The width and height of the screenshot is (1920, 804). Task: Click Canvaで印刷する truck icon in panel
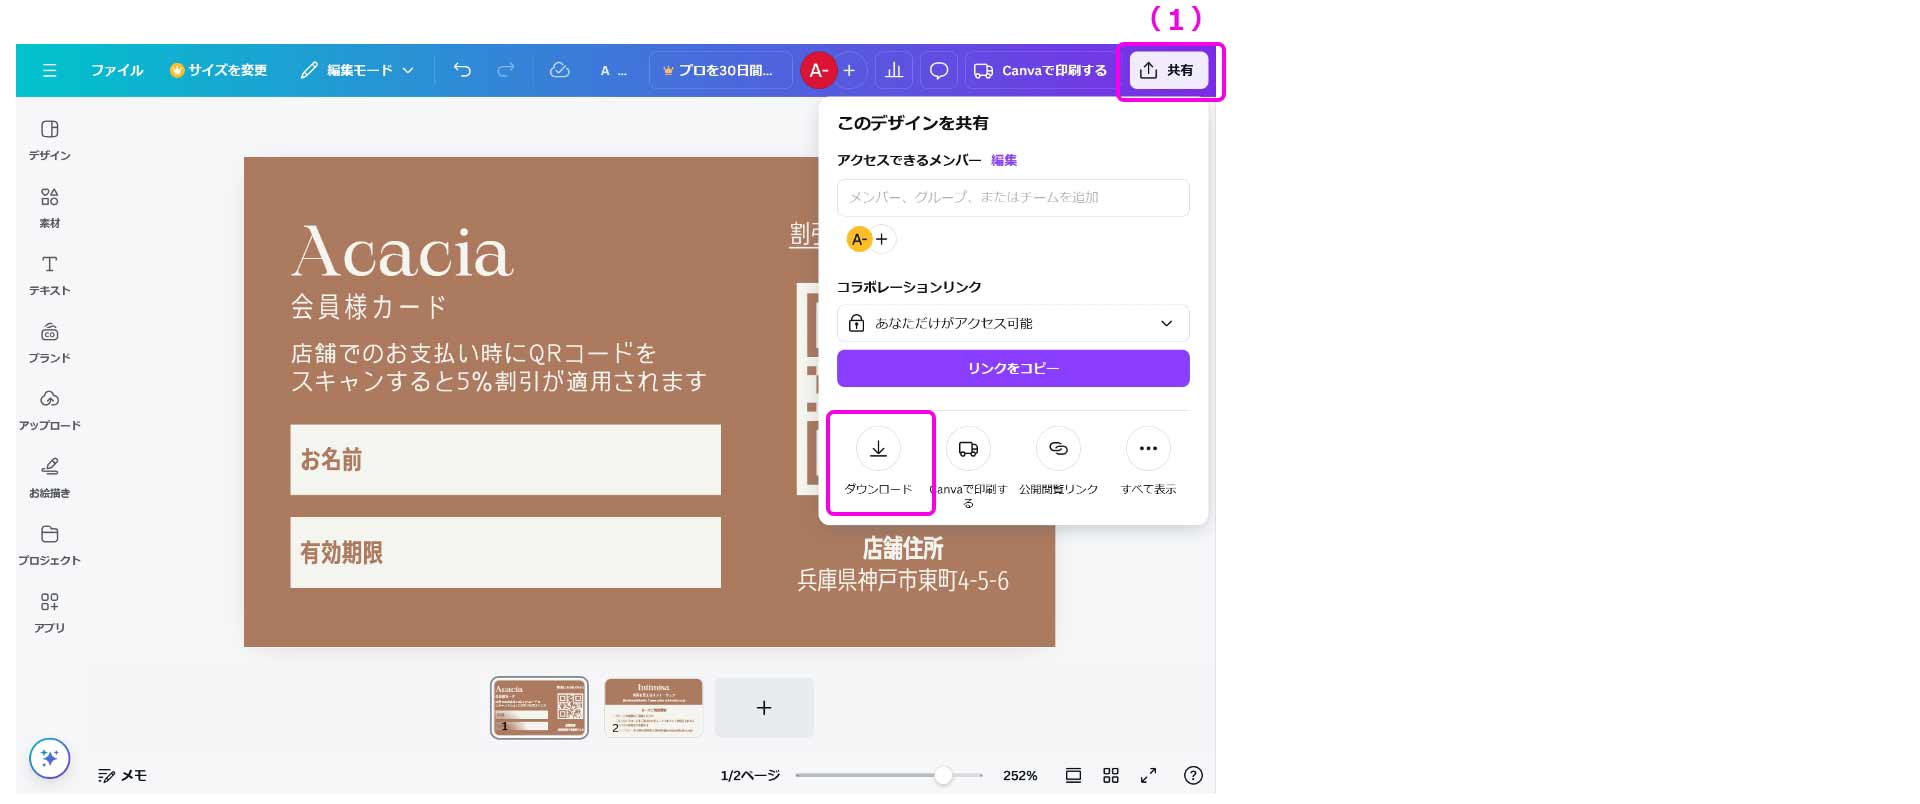[x=968, y=449]
